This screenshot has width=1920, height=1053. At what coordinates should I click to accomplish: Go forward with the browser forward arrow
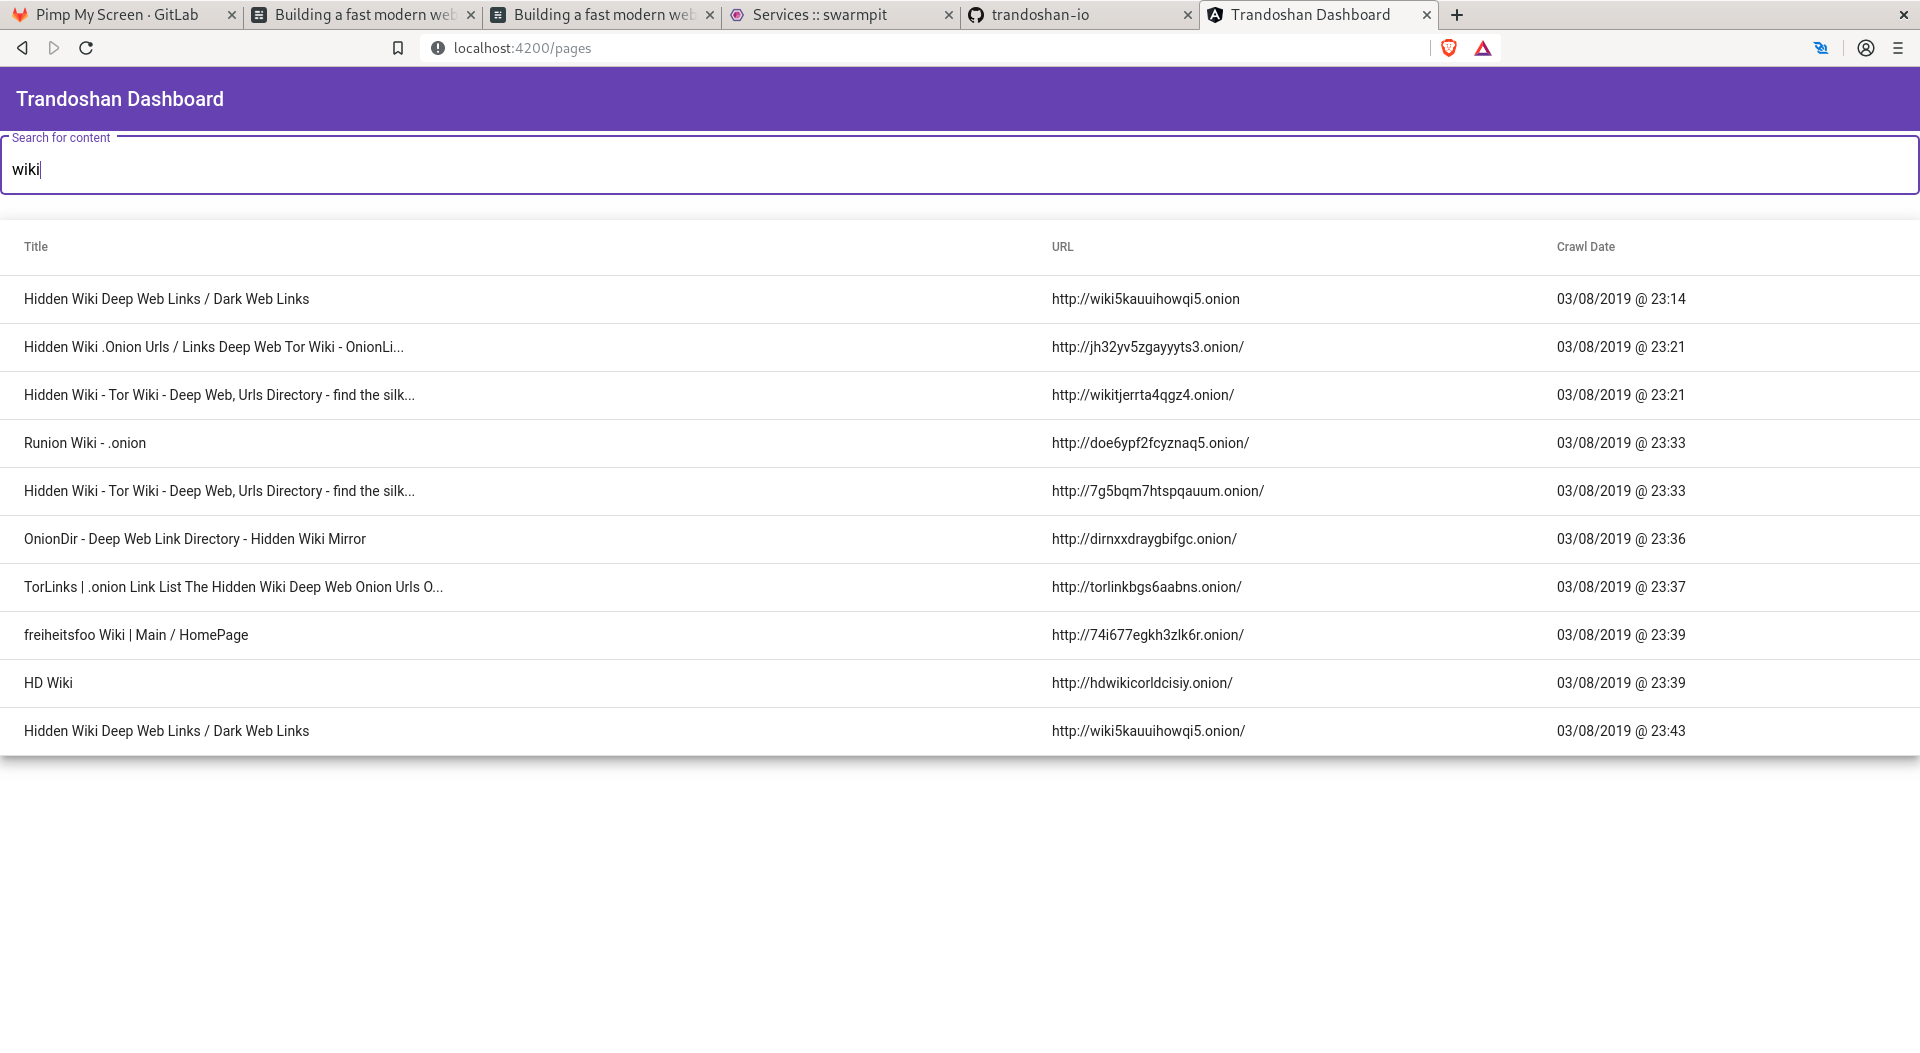pos(54,48)
